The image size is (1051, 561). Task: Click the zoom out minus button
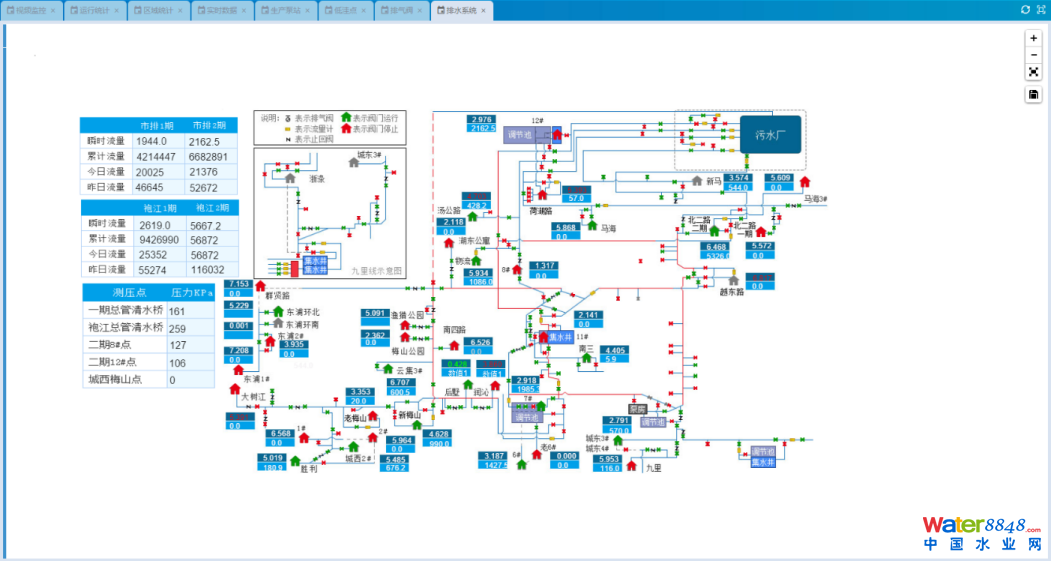[1034, 55]
